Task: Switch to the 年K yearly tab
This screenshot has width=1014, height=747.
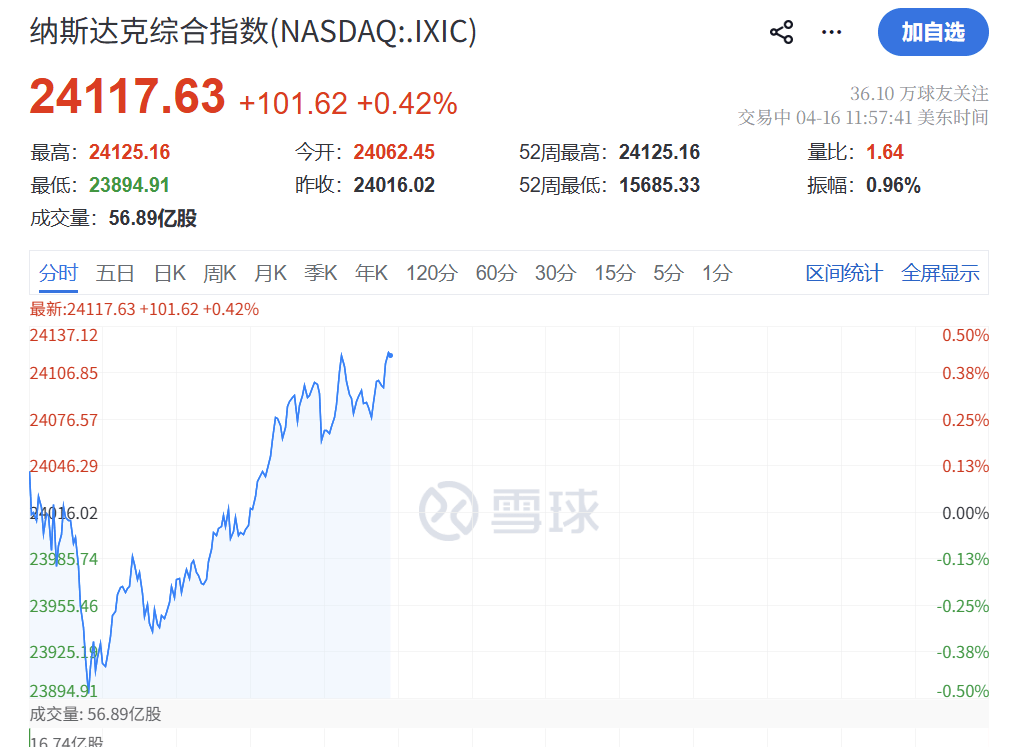Action: coord(370,272)
